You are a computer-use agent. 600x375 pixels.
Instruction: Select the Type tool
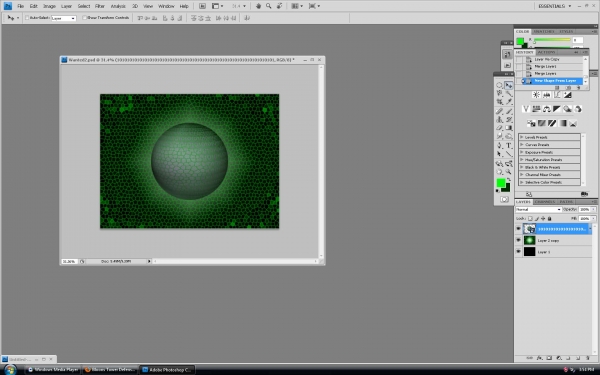509,145
